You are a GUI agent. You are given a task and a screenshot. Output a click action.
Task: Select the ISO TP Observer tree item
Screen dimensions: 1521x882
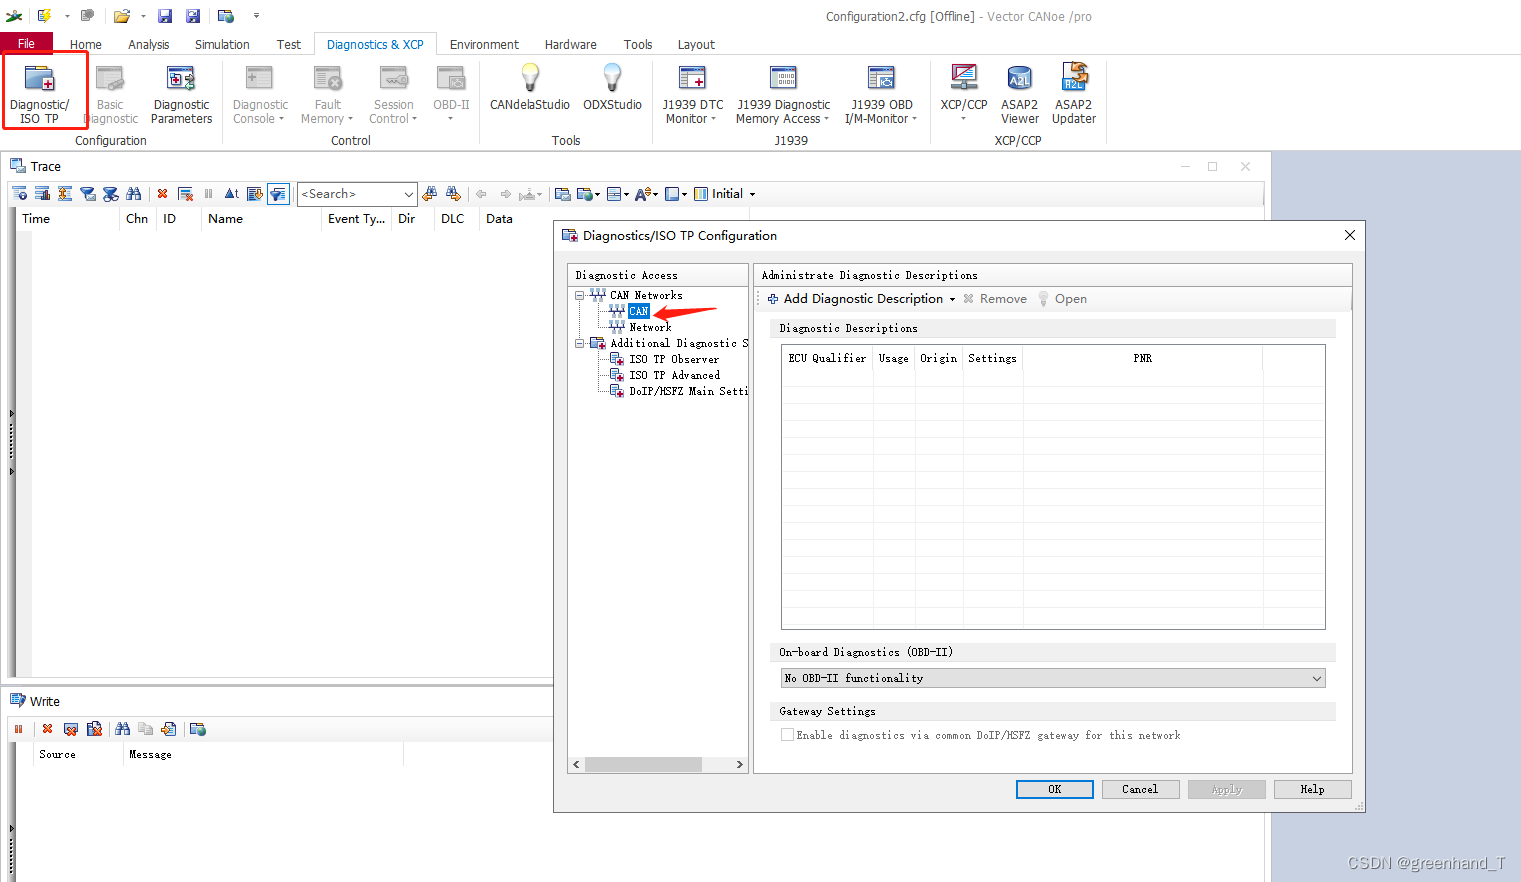(x=674, y=360)
